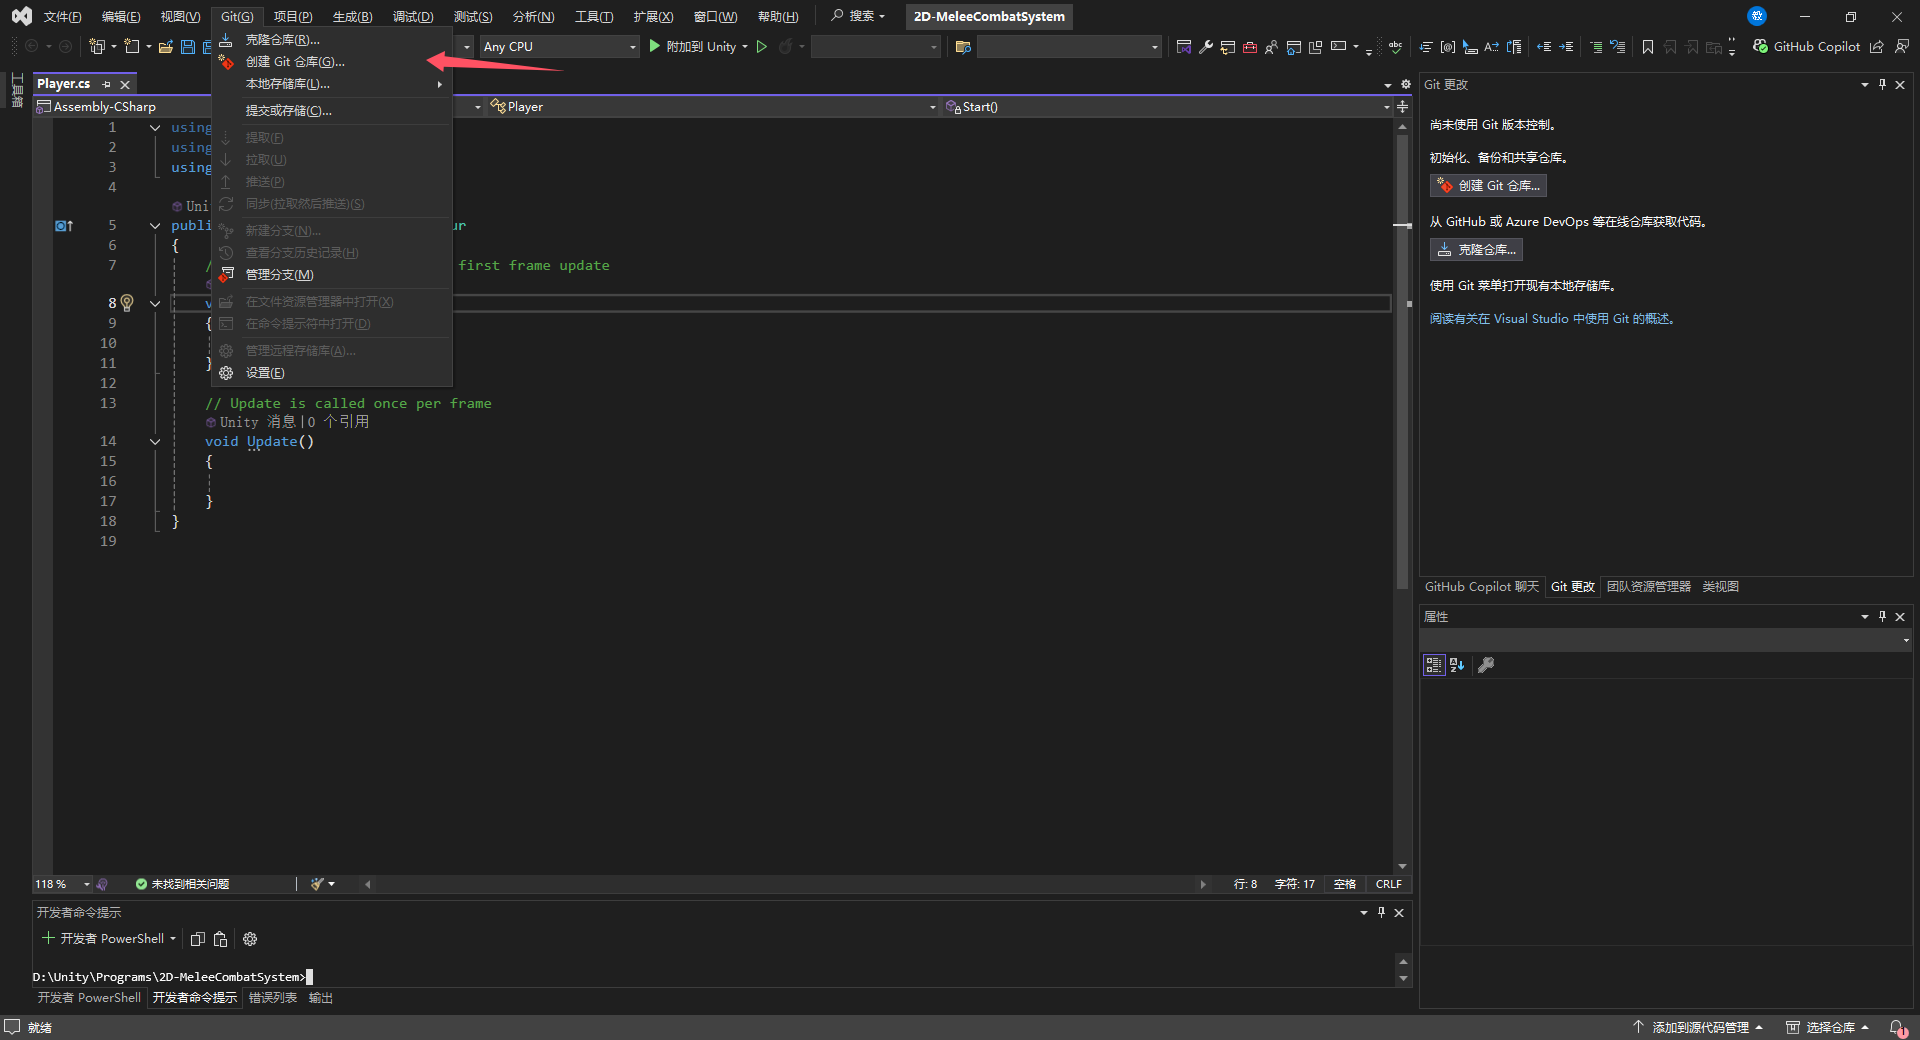Screen dimensions: 1920x1040
Task: Click the editor horizontal scrollbar track
Action: tap(785, 884)
